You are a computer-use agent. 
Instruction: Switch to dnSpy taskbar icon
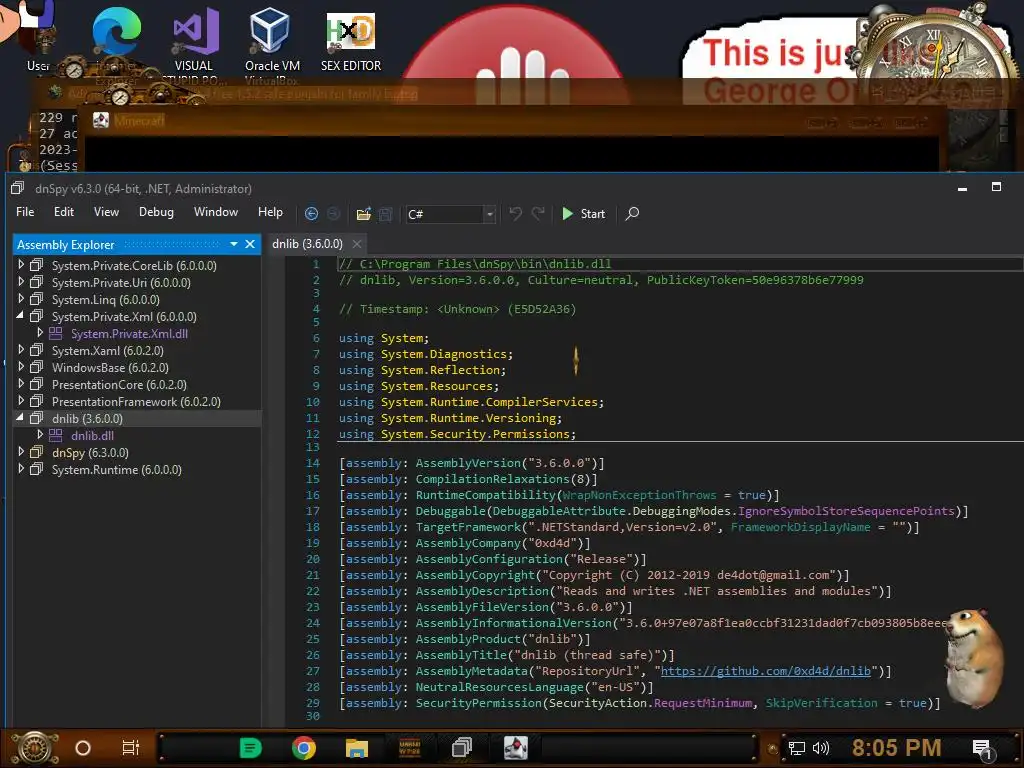tap(462, 748)
